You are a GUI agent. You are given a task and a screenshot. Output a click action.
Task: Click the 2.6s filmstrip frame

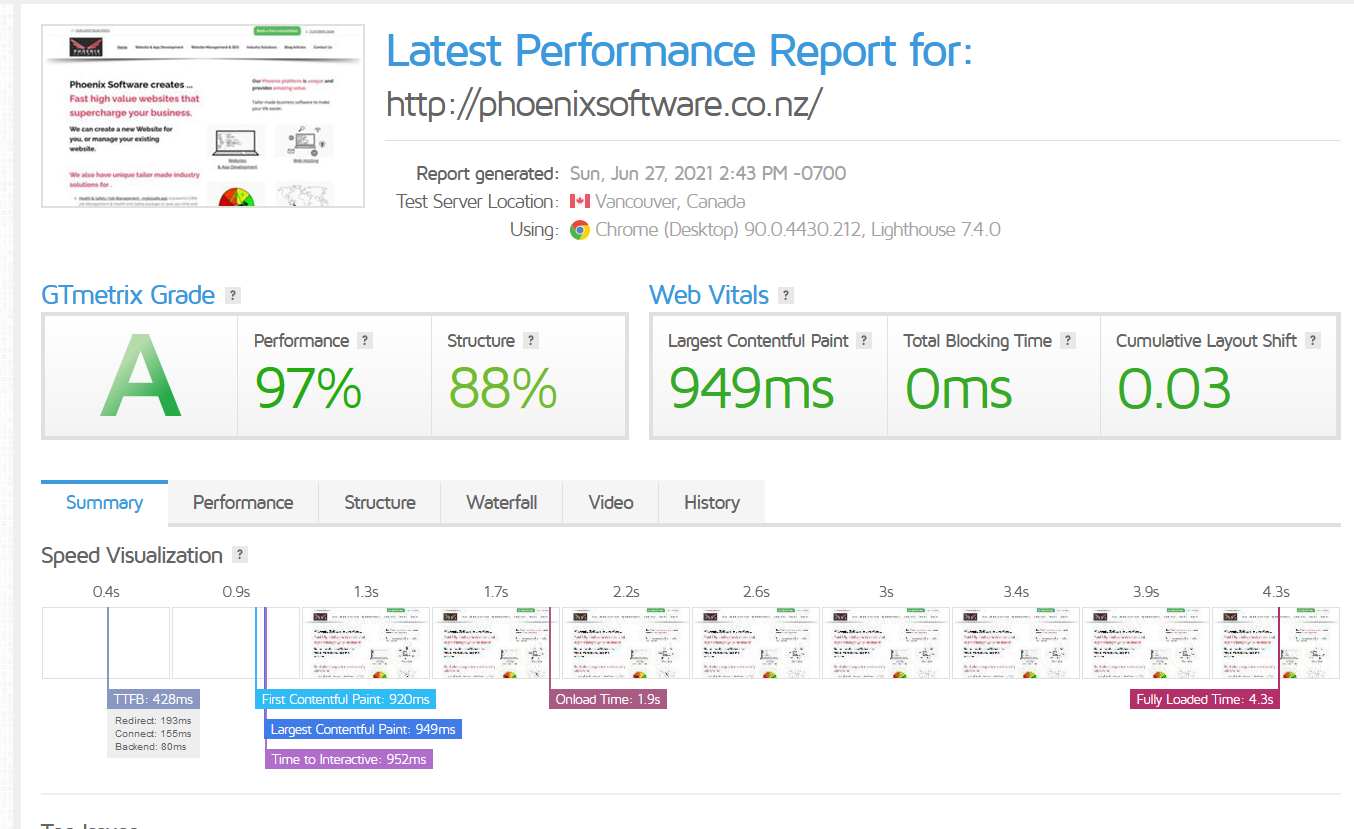click(756, 643)
